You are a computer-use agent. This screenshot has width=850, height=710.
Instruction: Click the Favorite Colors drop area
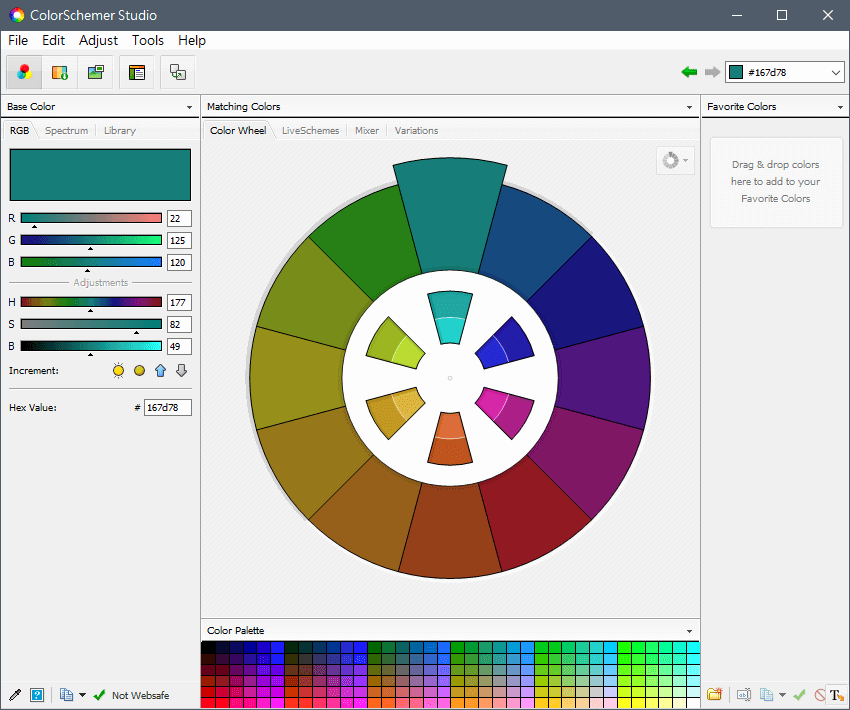776,182
